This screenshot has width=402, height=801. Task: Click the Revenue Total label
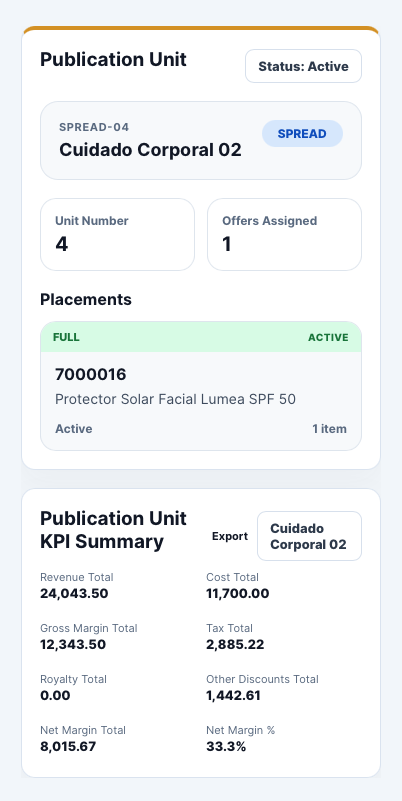click(x=77, y=577)
